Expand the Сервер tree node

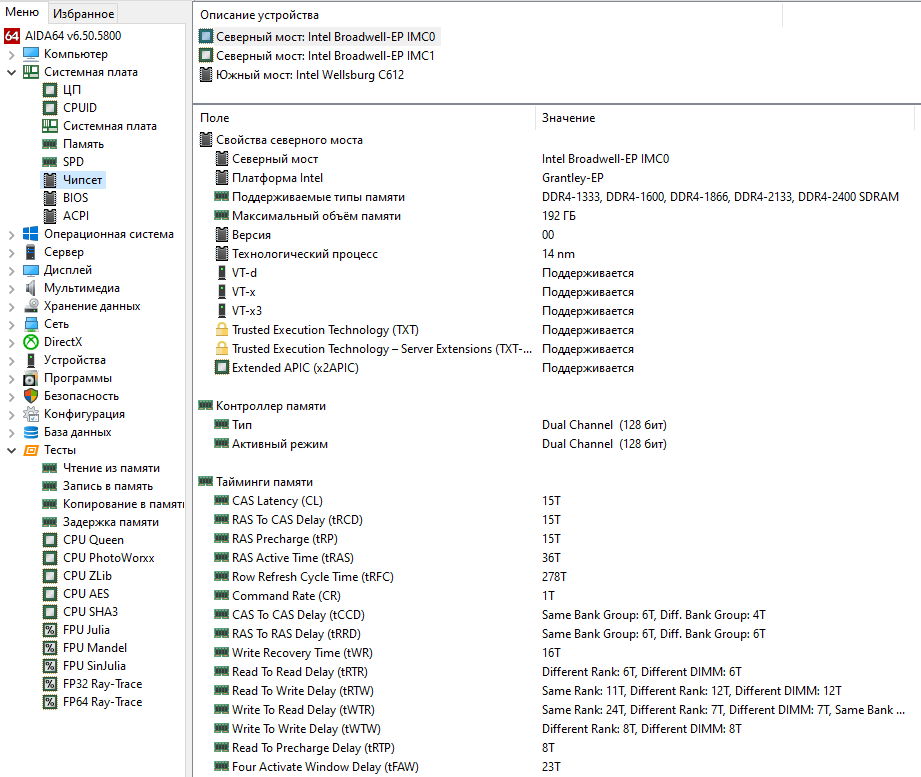click(x=11, y=253)
